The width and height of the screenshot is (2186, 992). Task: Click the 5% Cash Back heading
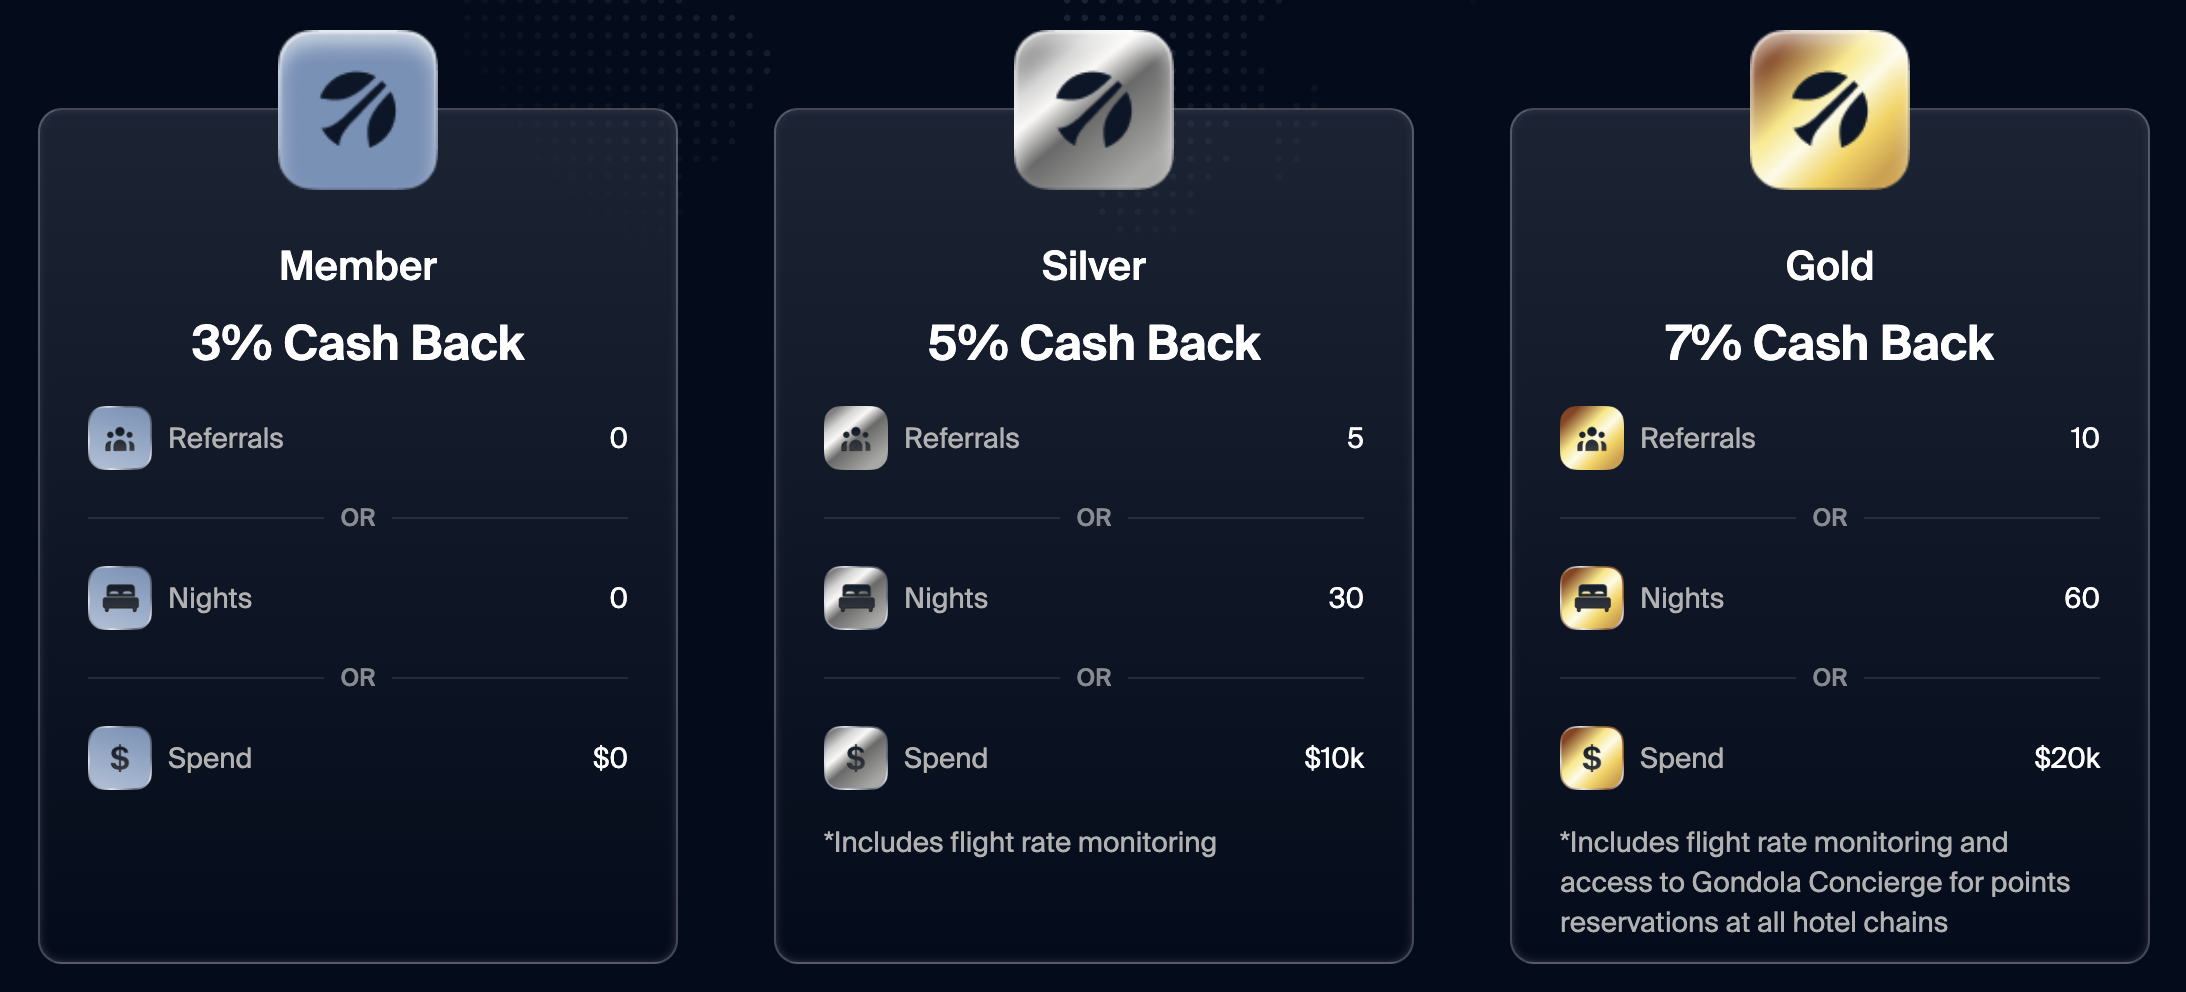click(1093, 343)
